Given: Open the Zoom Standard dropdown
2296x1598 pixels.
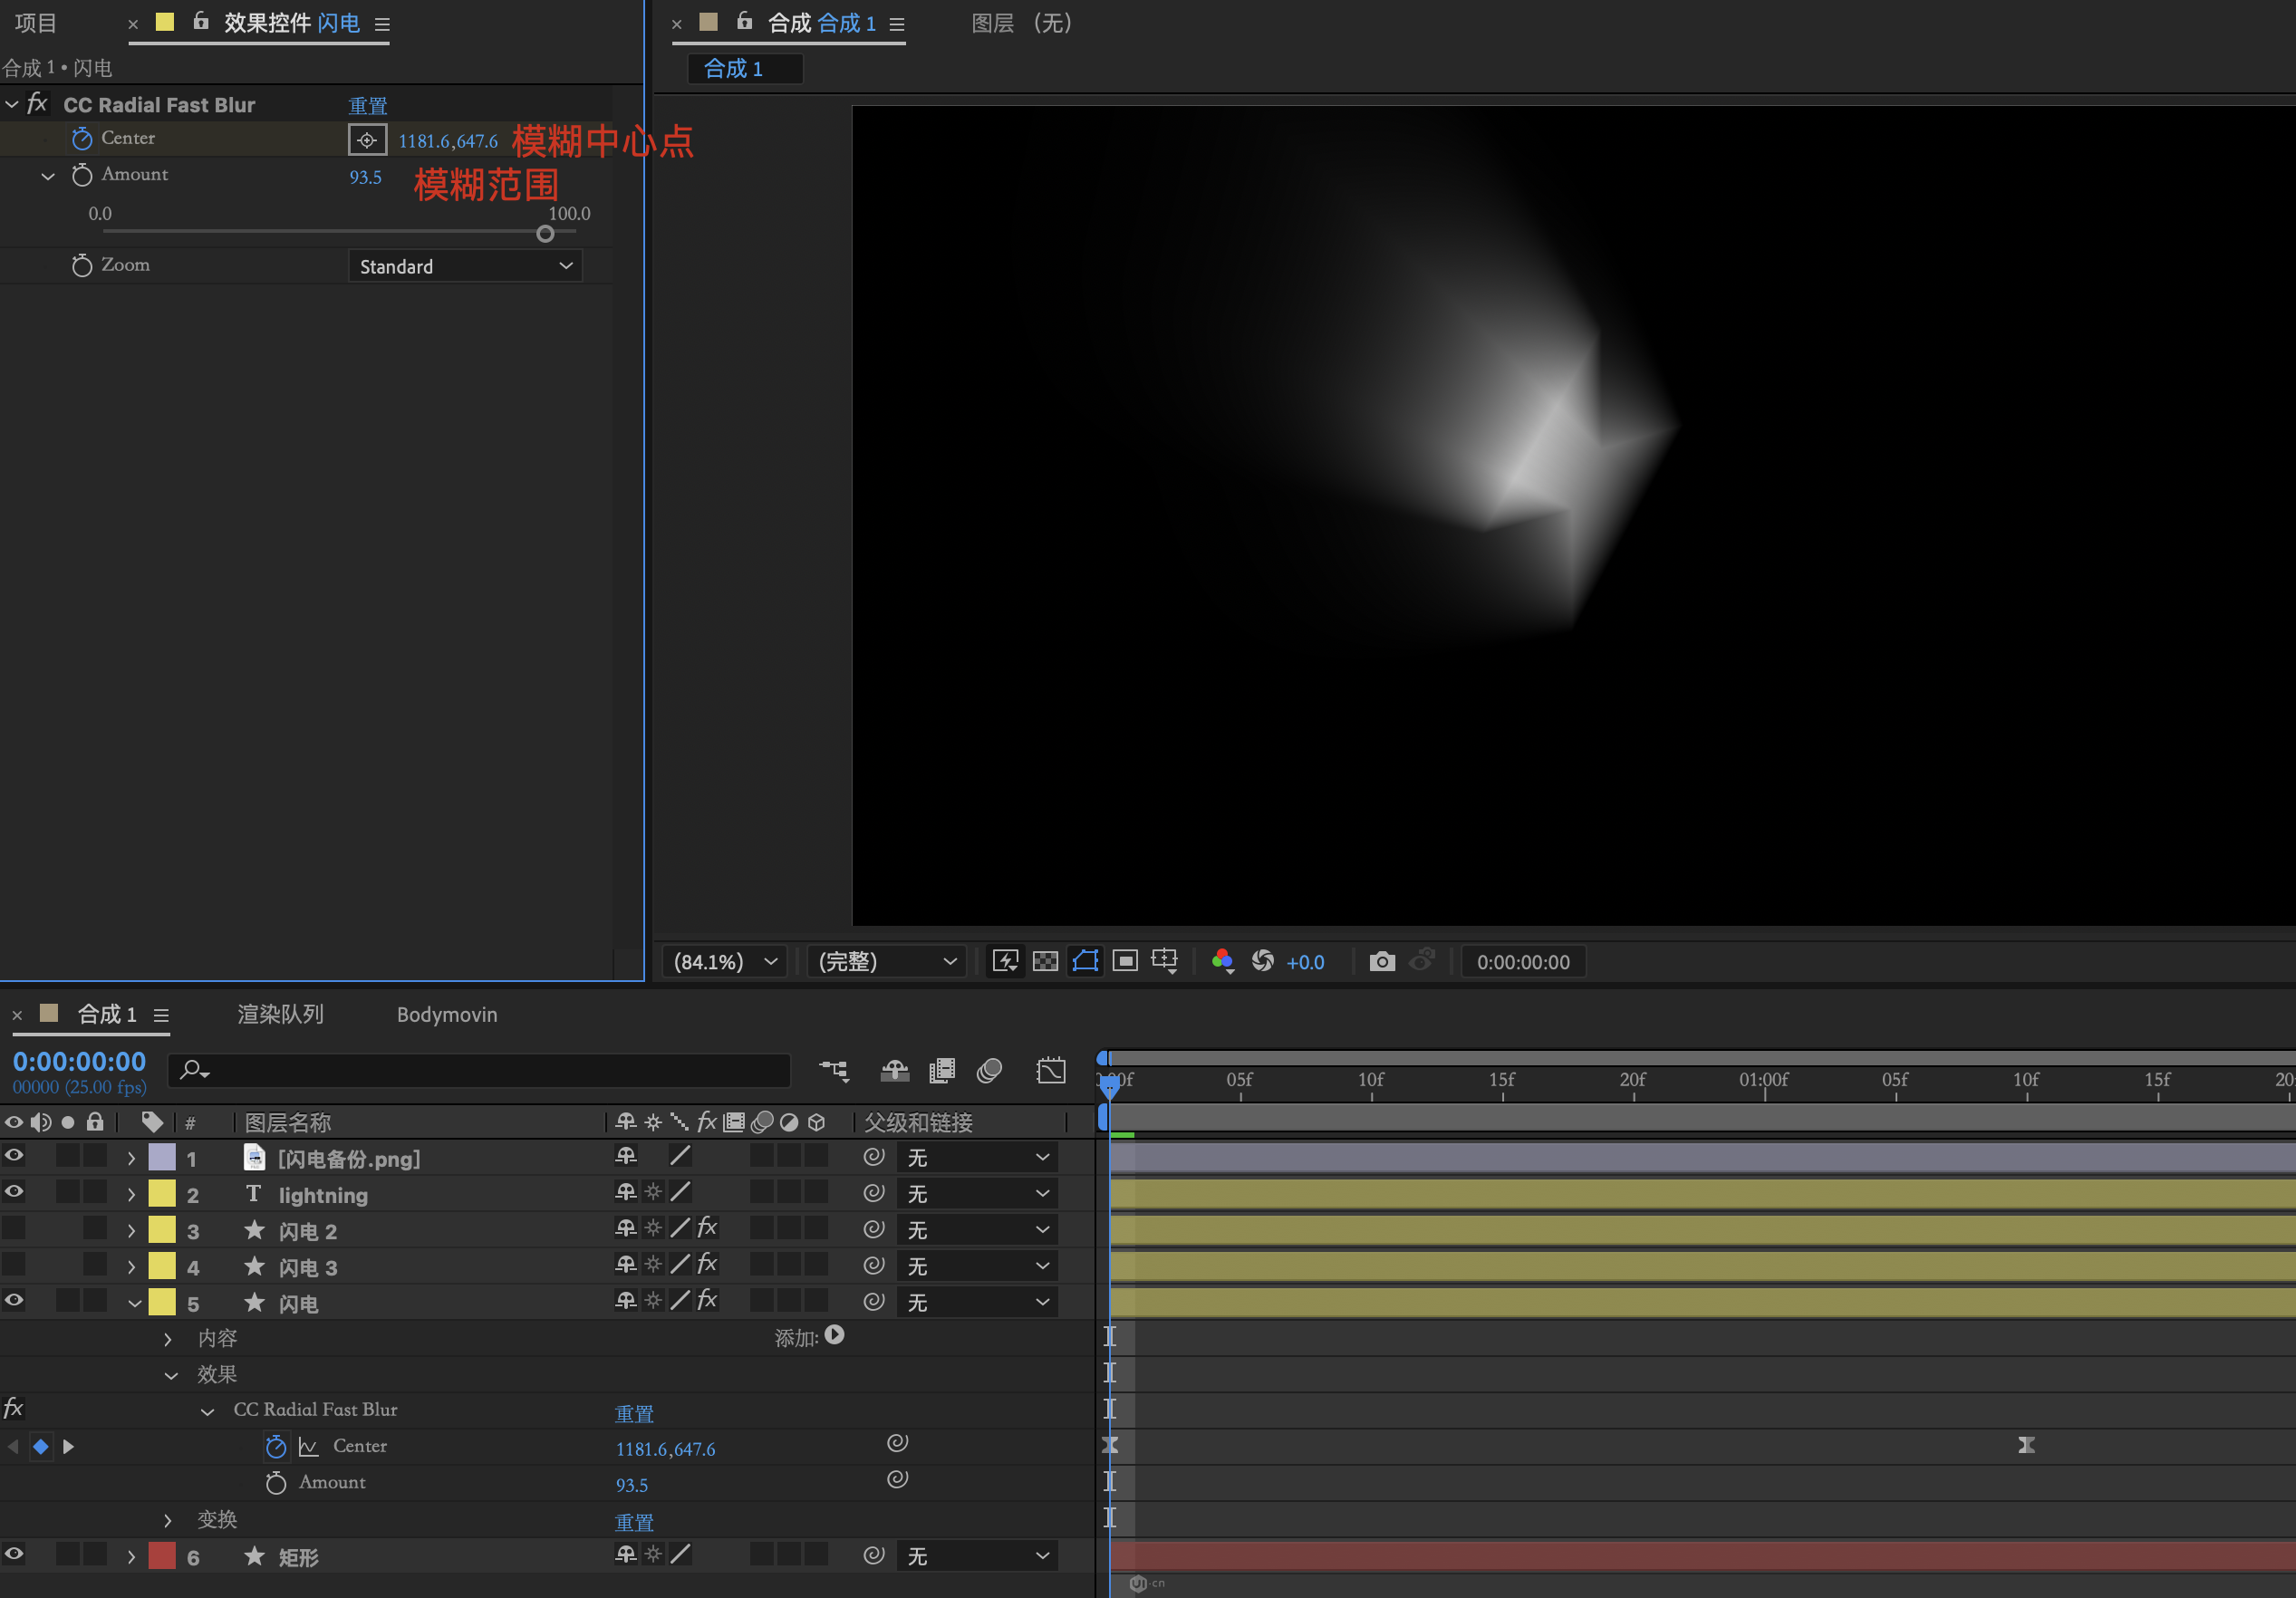Looking at the screenshot, I should click(465, 266).
